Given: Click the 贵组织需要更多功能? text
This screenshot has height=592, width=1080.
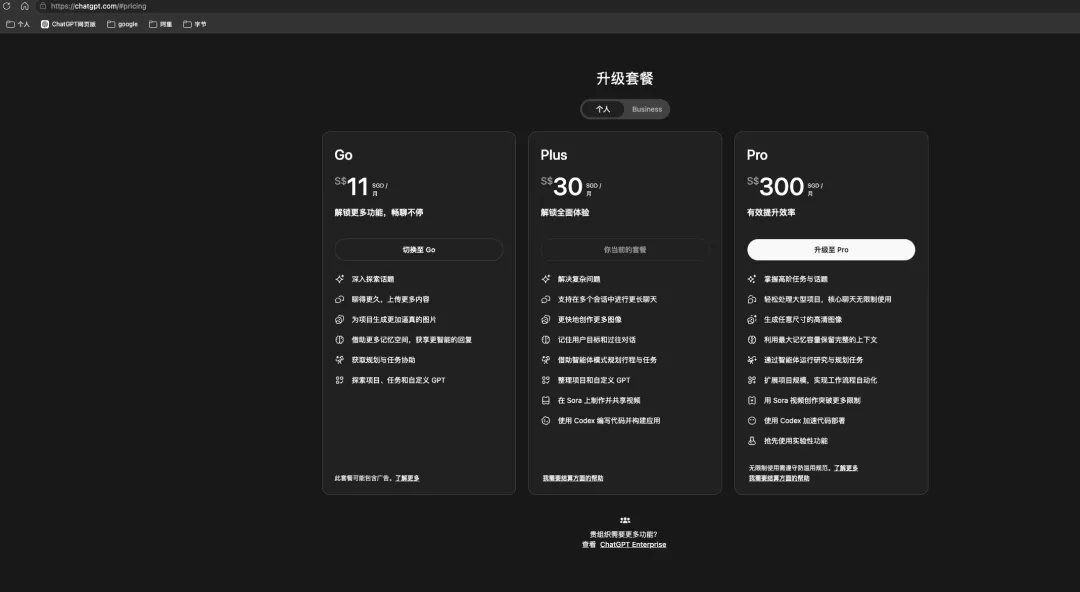Looking at the screenshot, I should click(623, 534).
